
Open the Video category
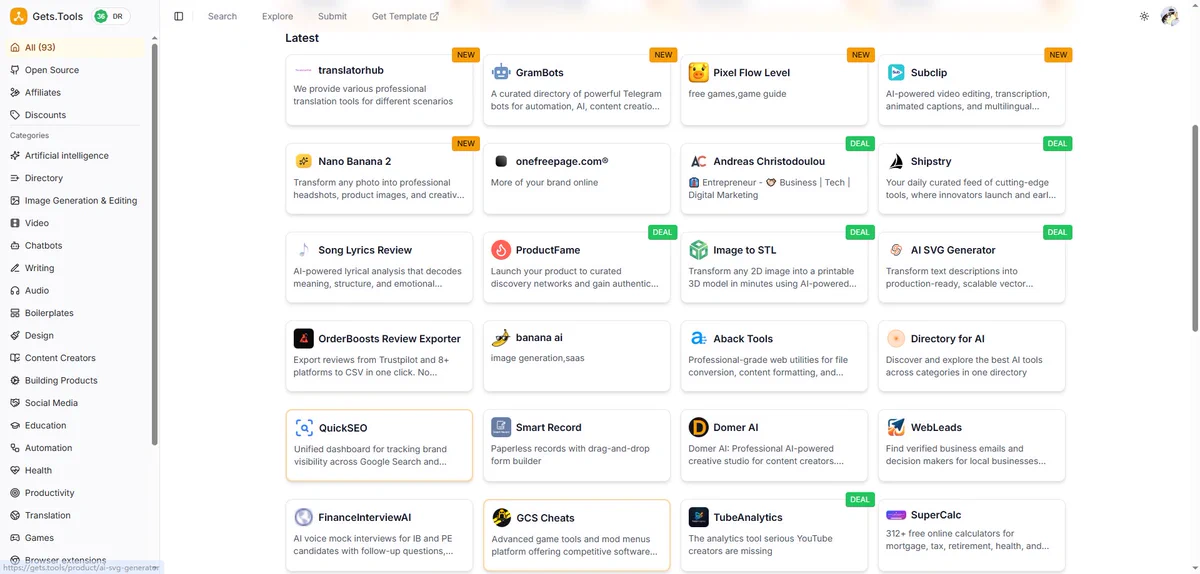tap(75, 223)
